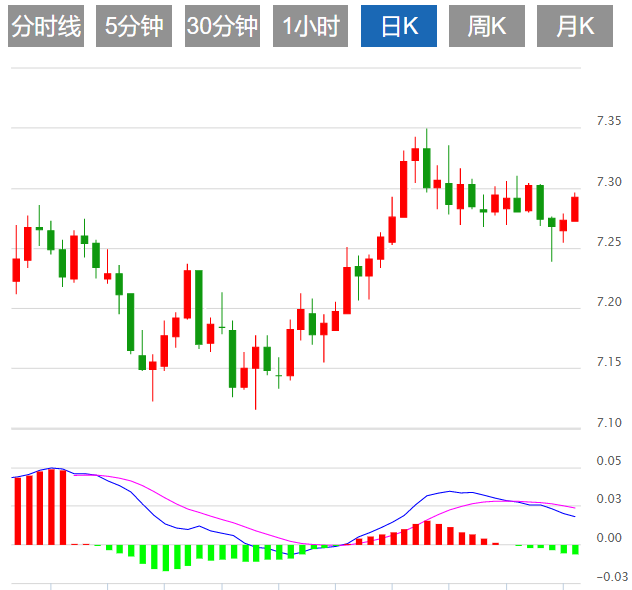The width and height of the screenshot is (632, 590).
Task: Click the 0.03 MACD axis label
Action: click(609, 499)
